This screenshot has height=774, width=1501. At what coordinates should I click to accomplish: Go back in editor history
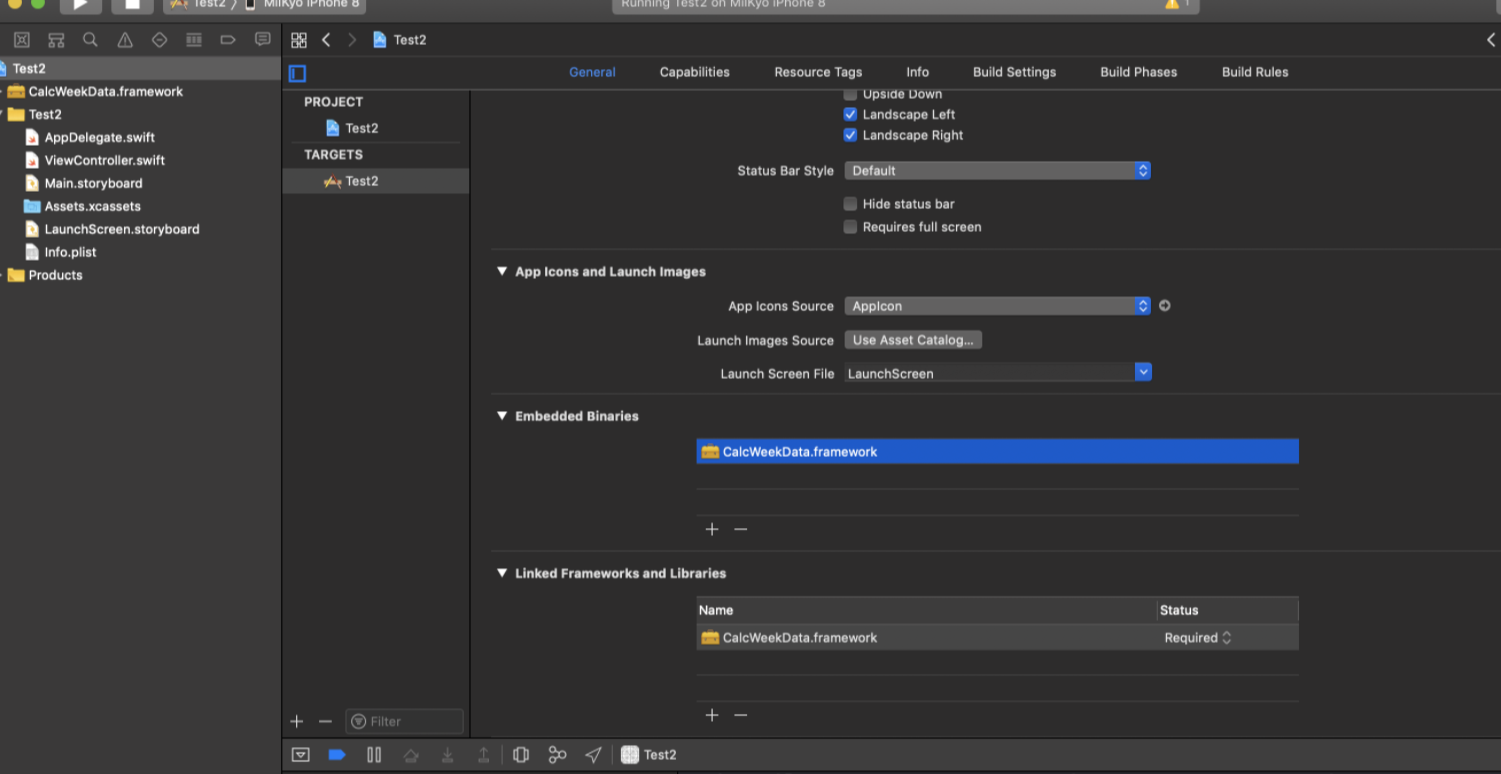[x=326, y=40]
